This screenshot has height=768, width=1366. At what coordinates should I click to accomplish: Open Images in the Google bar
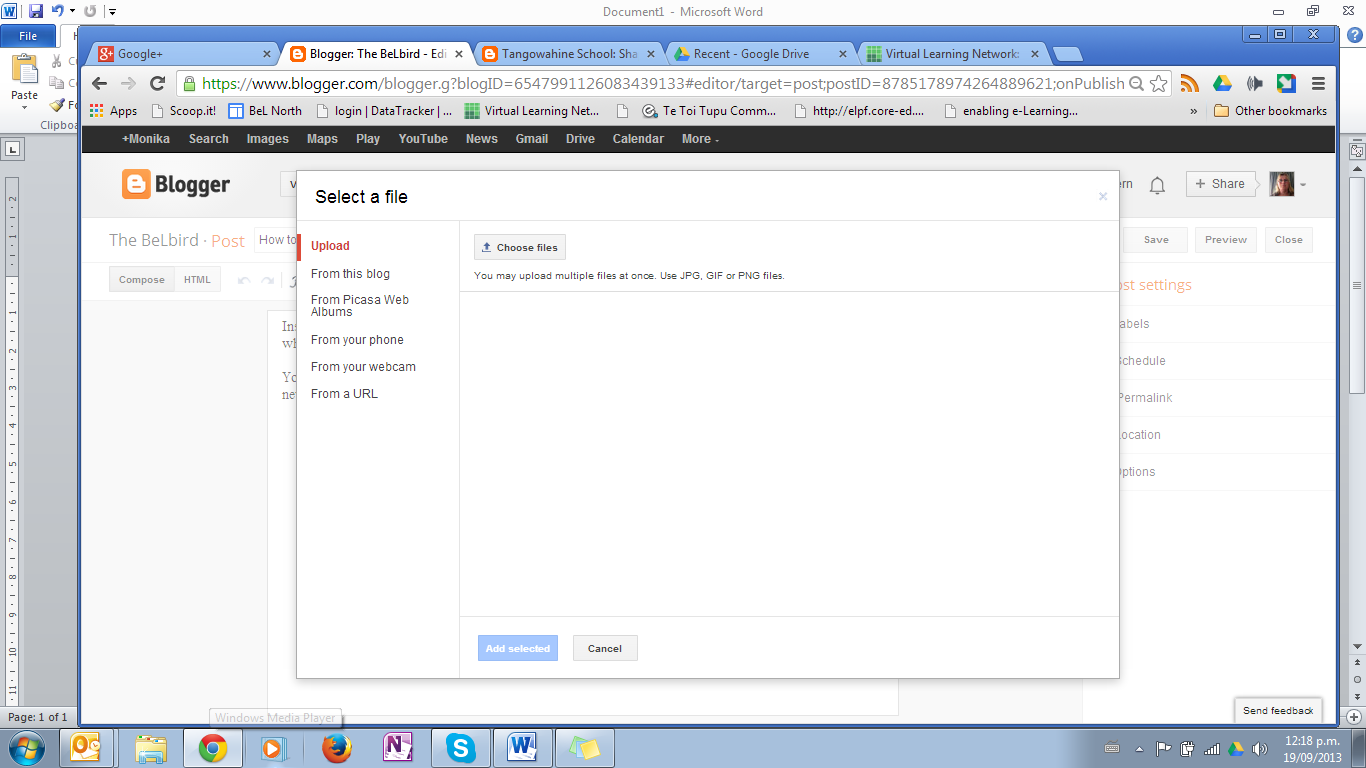(x=268, y=139)
